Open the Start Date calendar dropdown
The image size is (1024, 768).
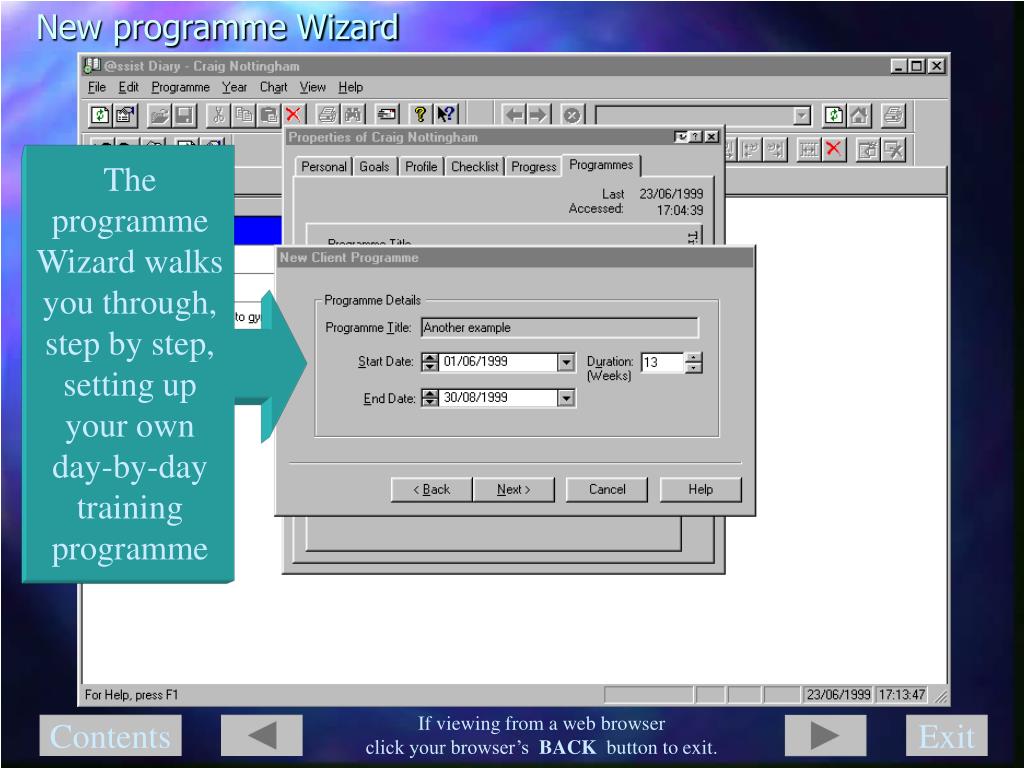click(566, 362)
